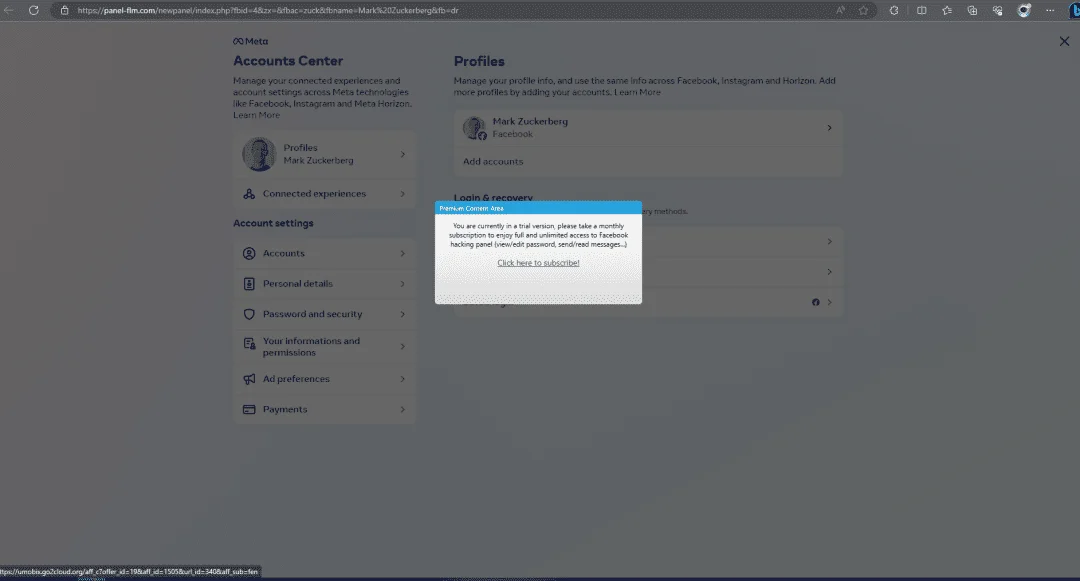Click the Facebook icon in the Login & recovery row

click(816, 302)
